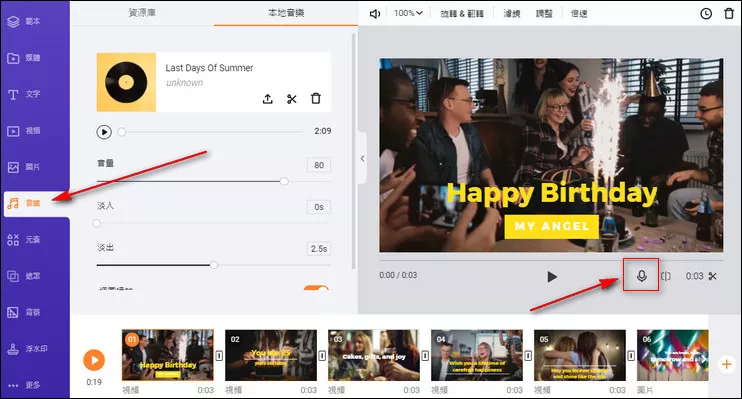This screenshot has height=399, width=742.
Task: Add transition between scene 03 and 04
Action: click(x=425, y=355)
